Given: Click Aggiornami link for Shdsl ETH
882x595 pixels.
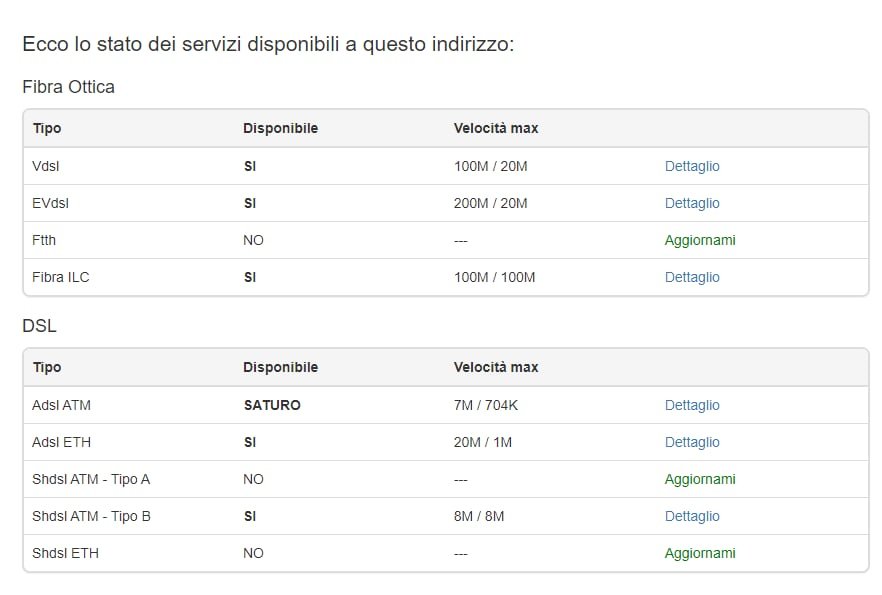Looking at the screenshot, I should click(x=700, y=553).
